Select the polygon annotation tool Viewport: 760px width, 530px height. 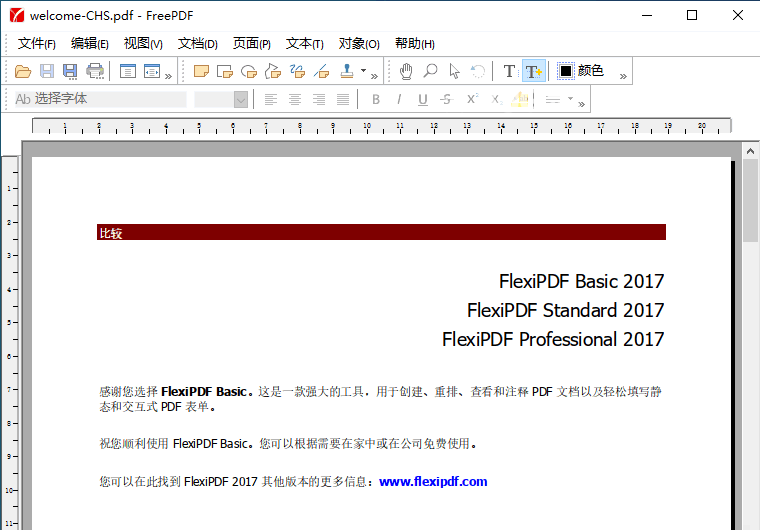coord(273,71)
